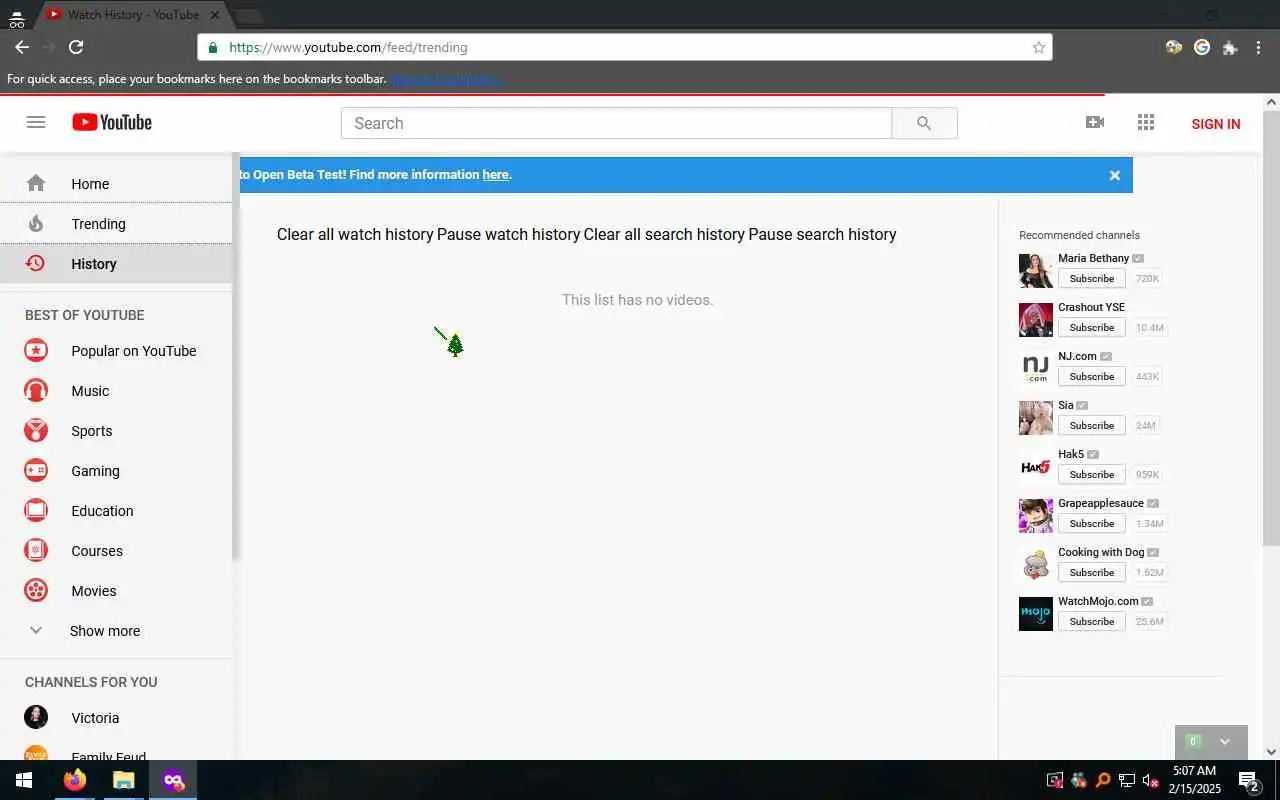Click the Trending flame icon
The image size is (1280, 800).
click(x=36, y=223)
